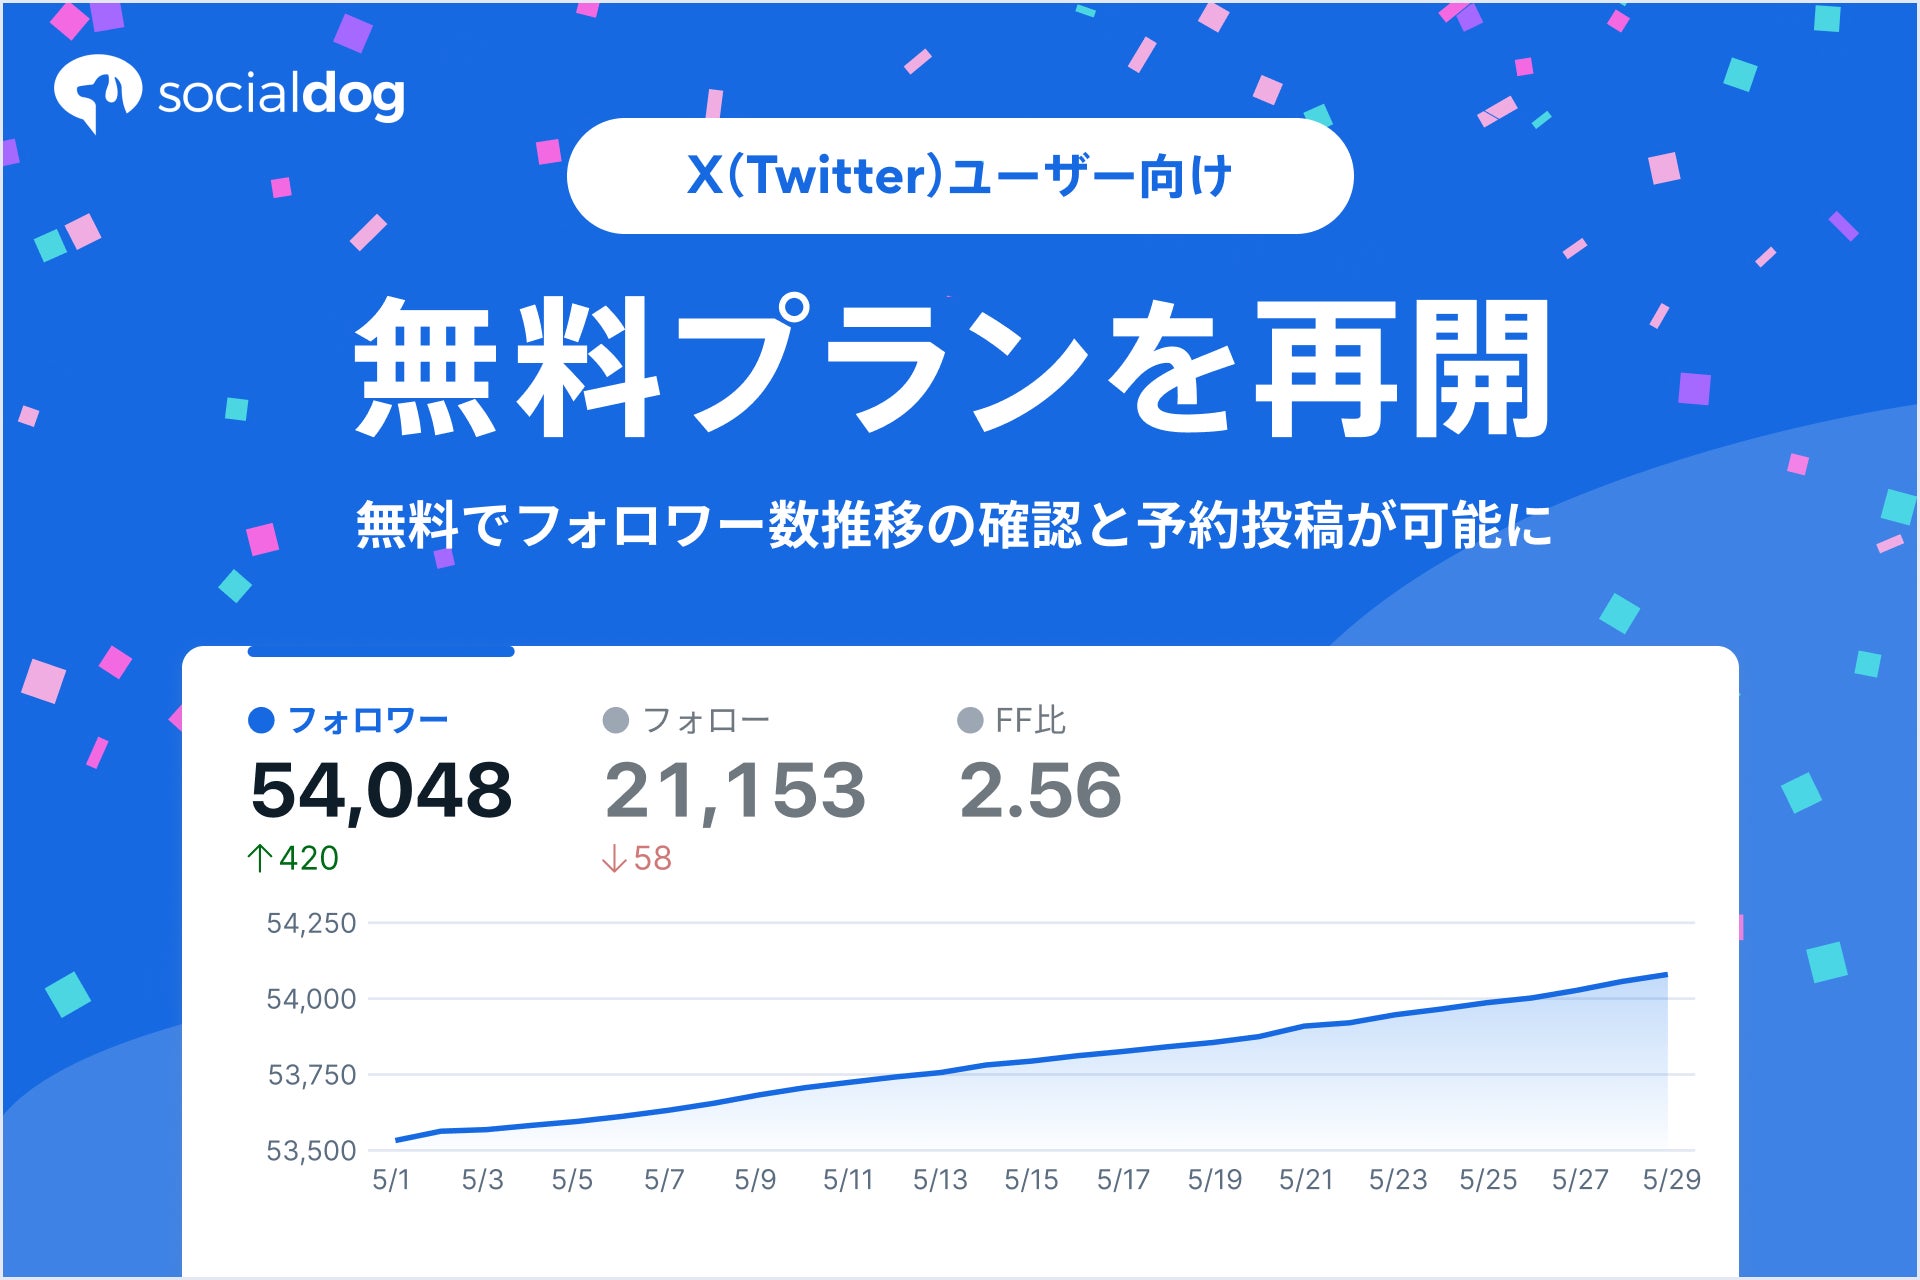Image resolution: width=1920 pixels, height=1280 pixels.
Task: Click the X(Twitter)ユーザー向け pill banner
Action: pos(959,176)
